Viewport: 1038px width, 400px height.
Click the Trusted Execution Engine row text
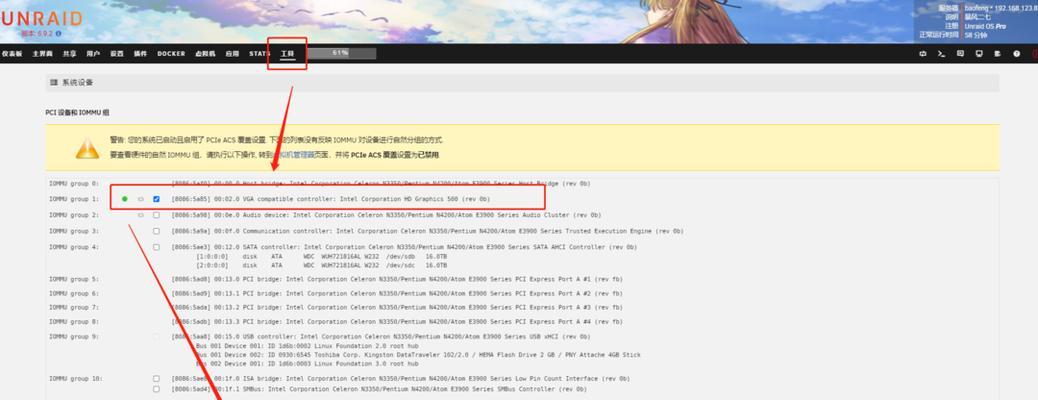tap(428, 231)
